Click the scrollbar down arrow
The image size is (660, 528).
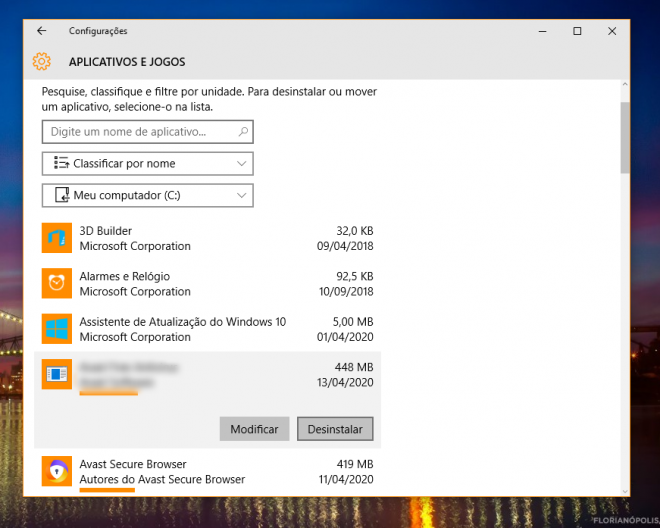coord(625,491)
